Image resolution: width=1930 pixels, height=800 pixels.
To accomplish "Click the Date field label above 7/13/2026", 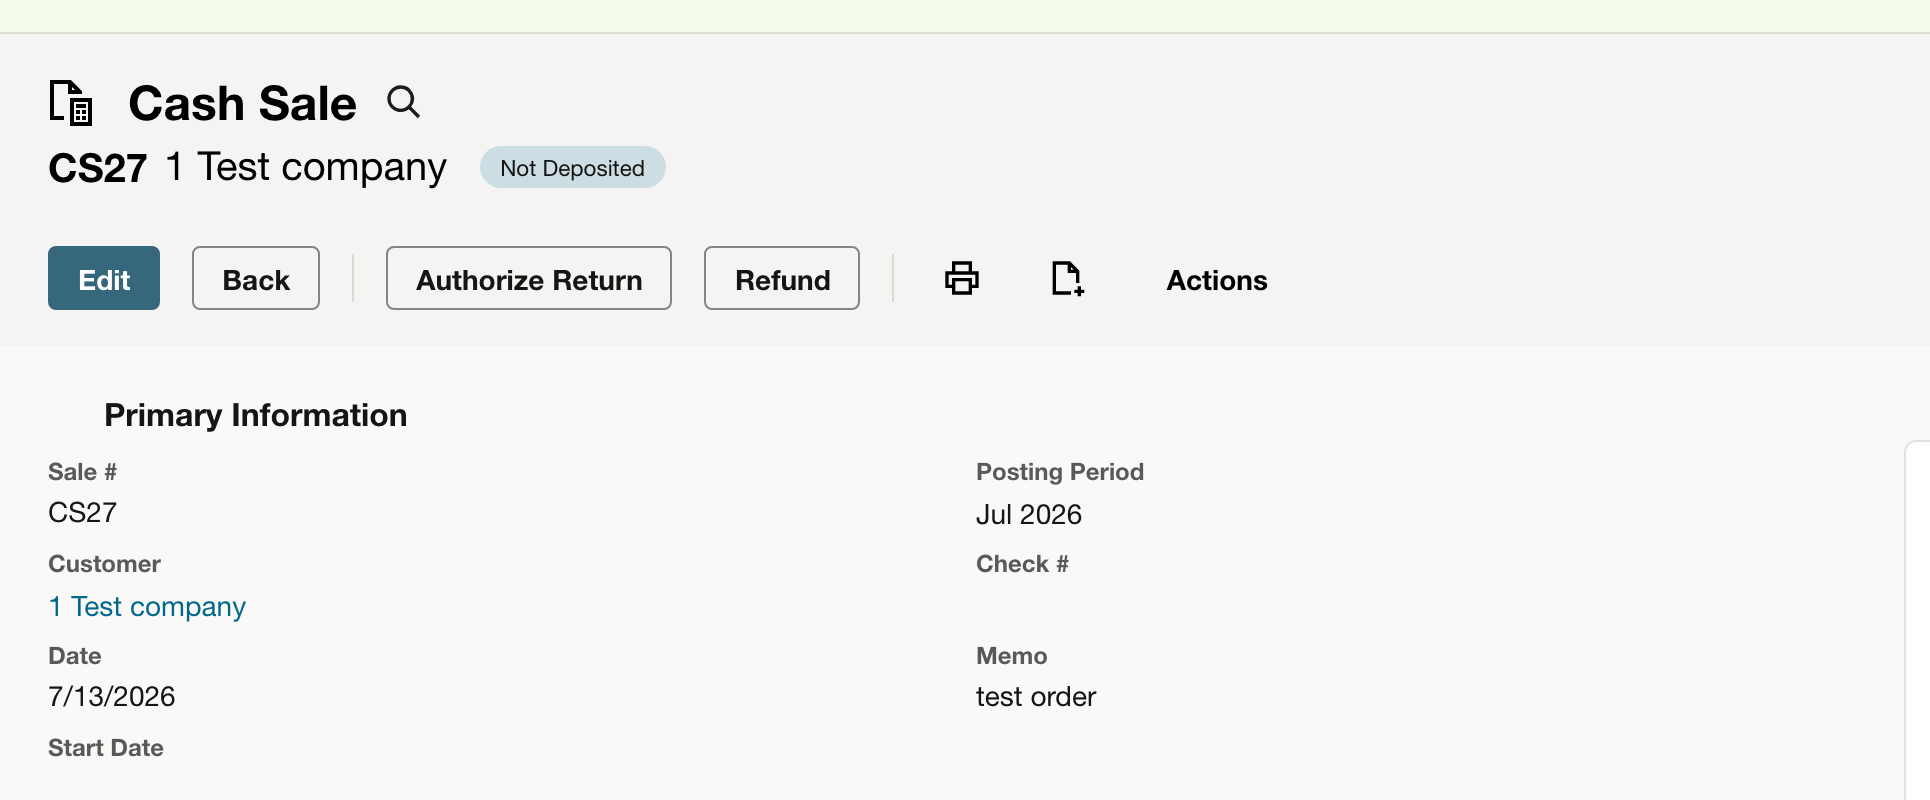I will click(x=75, y=656).
